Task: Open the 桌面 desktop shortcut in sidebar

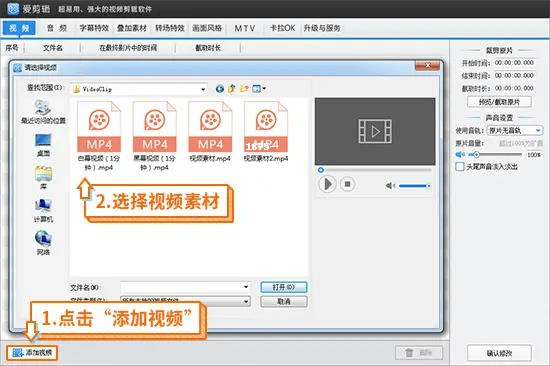Action: tap(43, 144)
